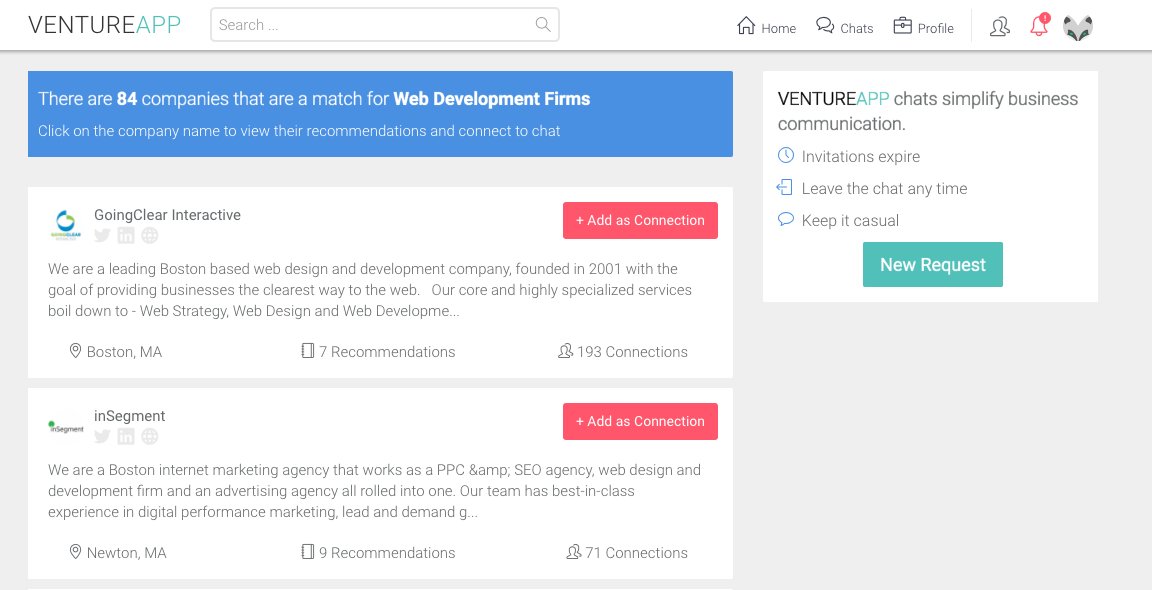Click the VentureApp logo
The width and height of the screenshot is (1152, 590).
[104, 25]
